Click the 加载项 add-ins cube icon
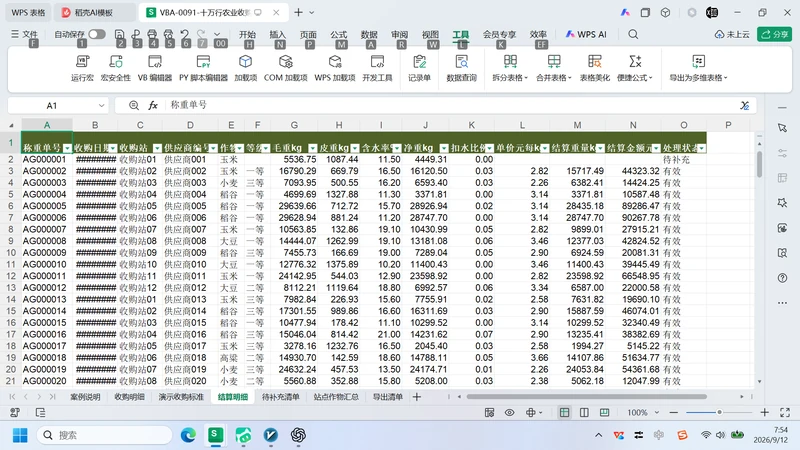This screenshot has height=450, width=800. tap(245, 62)
